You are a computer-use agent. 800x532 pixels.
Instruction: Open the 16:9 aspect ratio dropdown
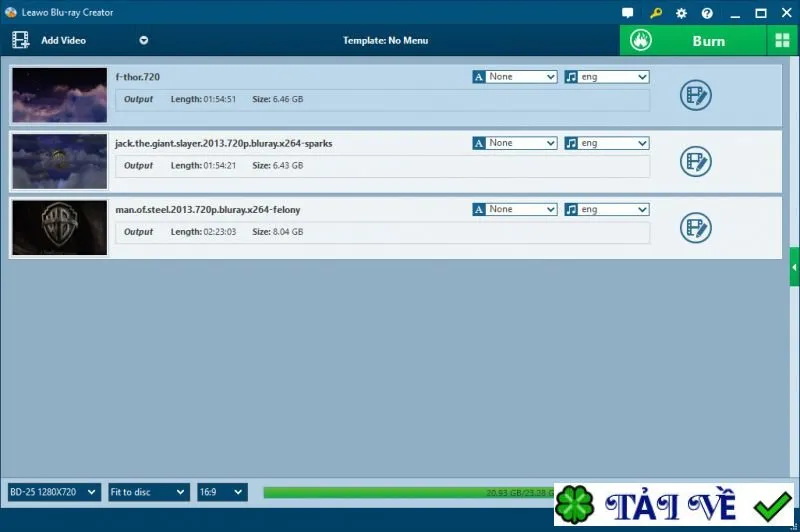[222, 492]
